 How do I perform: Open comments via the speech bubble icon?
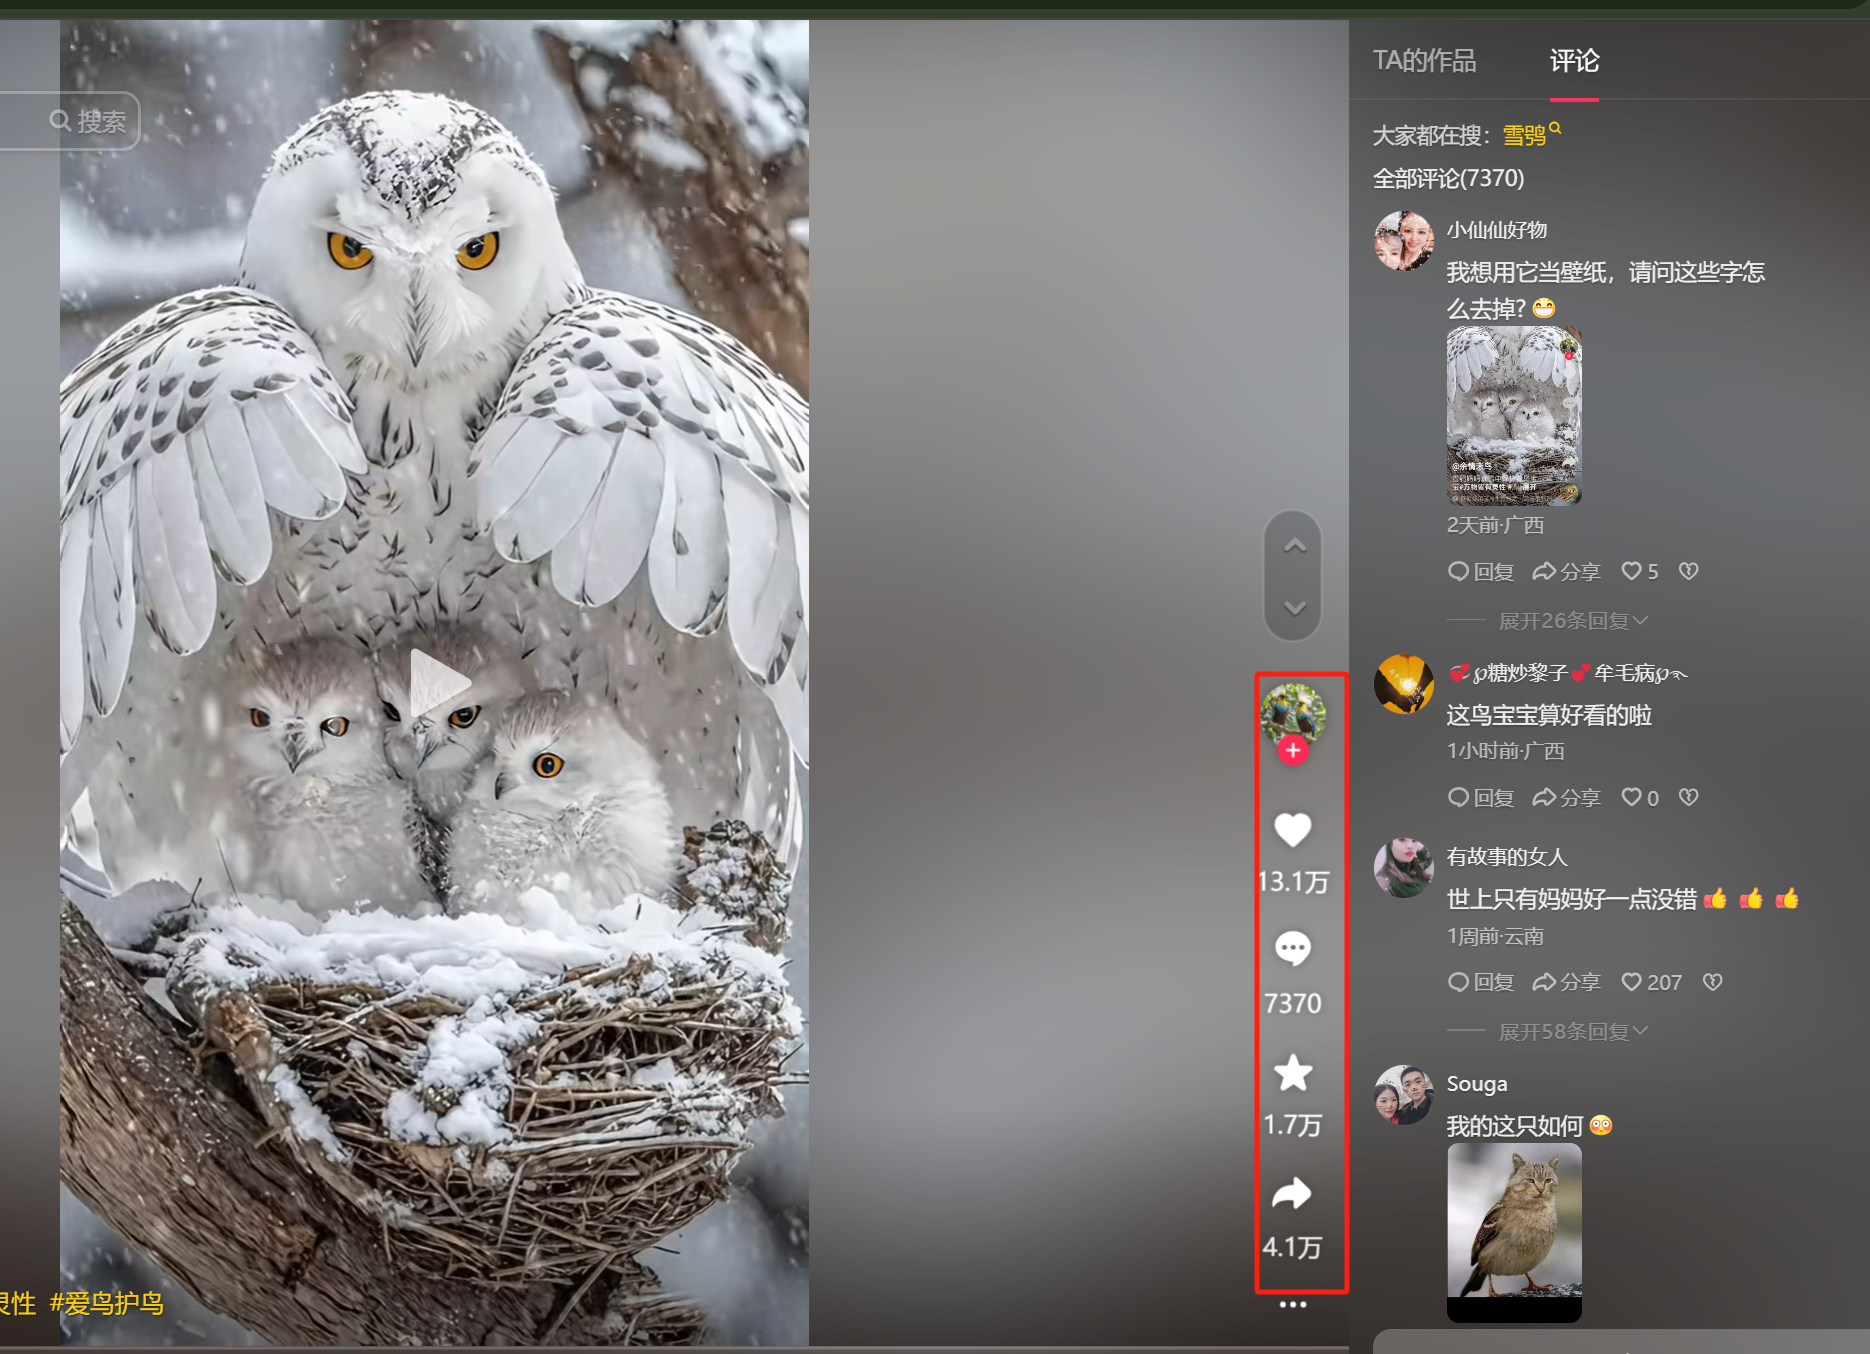(1292, 948)
